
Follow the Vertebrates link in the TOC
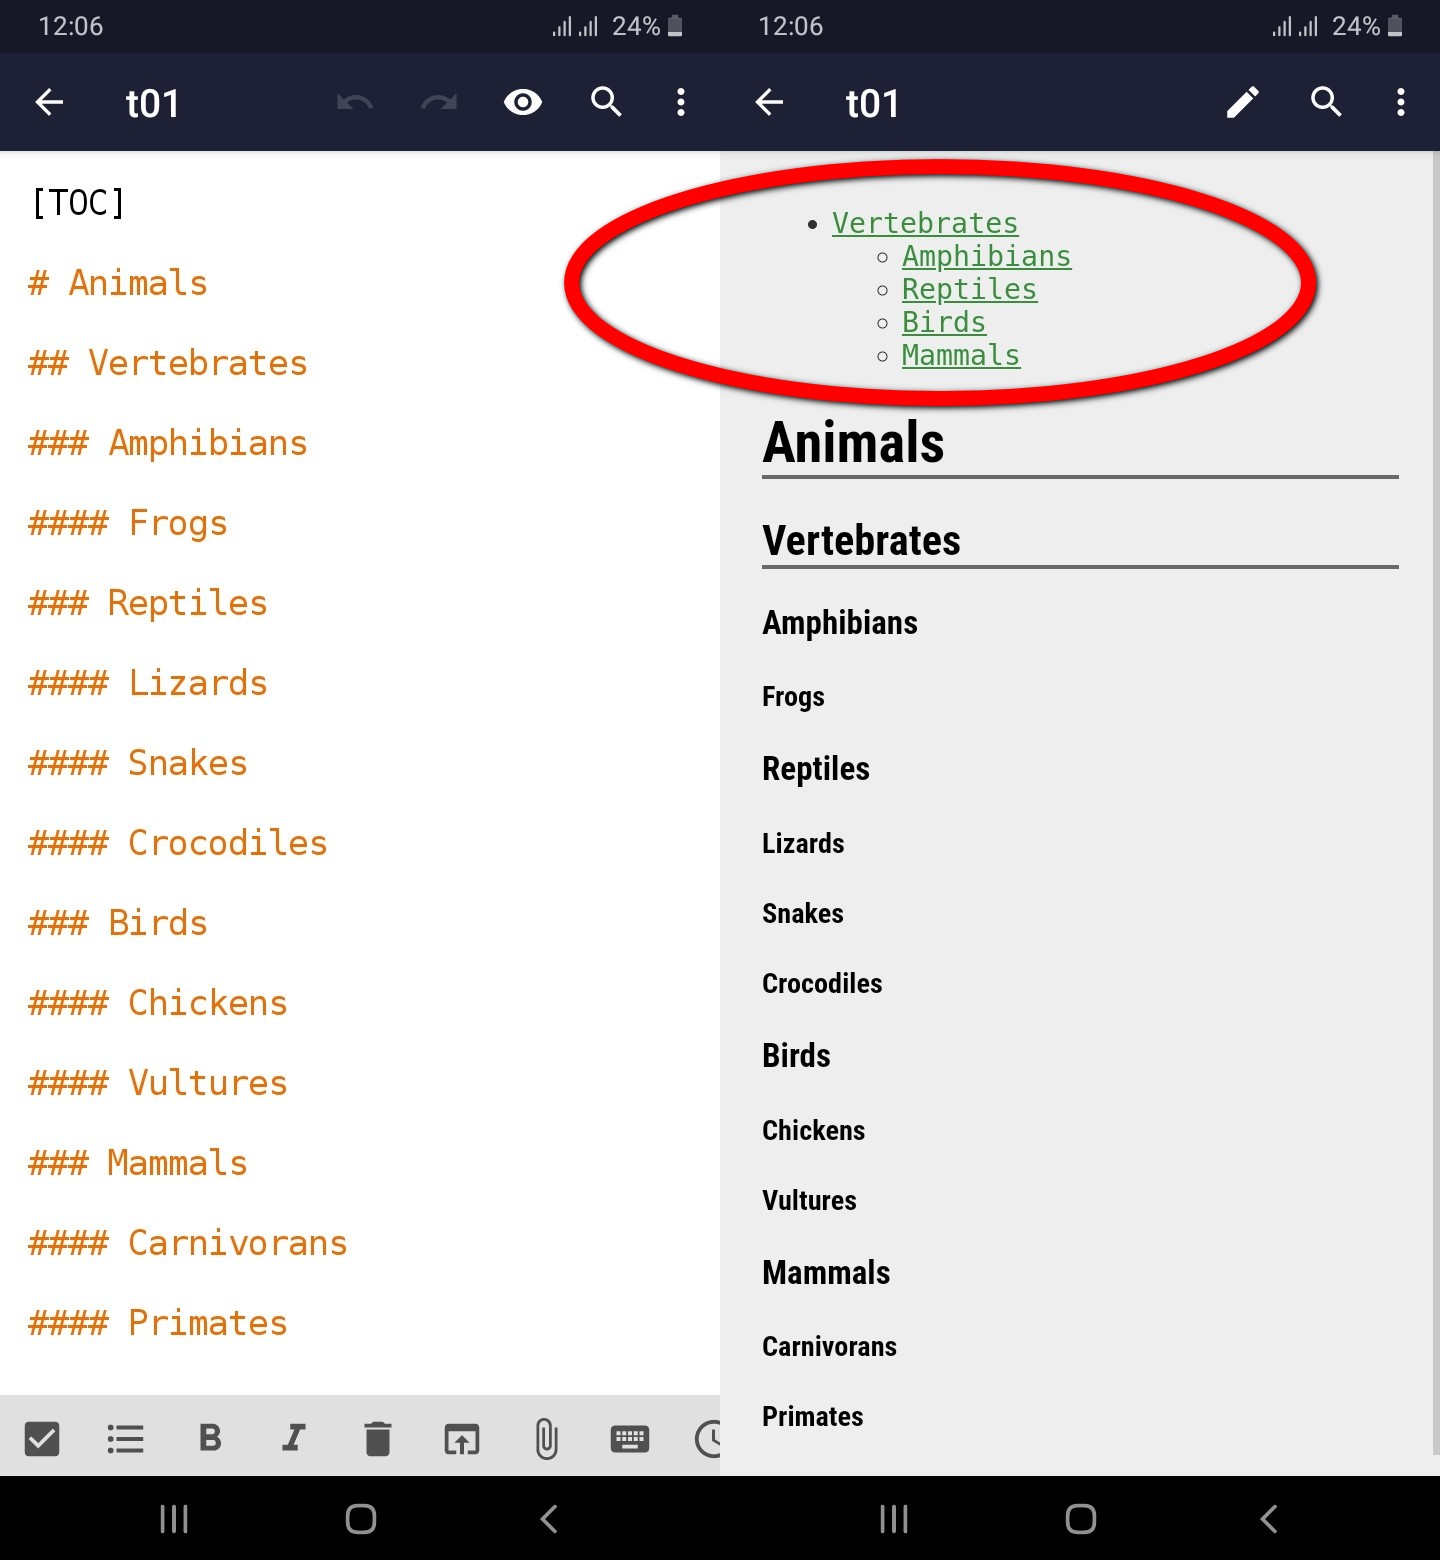point(924,222)
